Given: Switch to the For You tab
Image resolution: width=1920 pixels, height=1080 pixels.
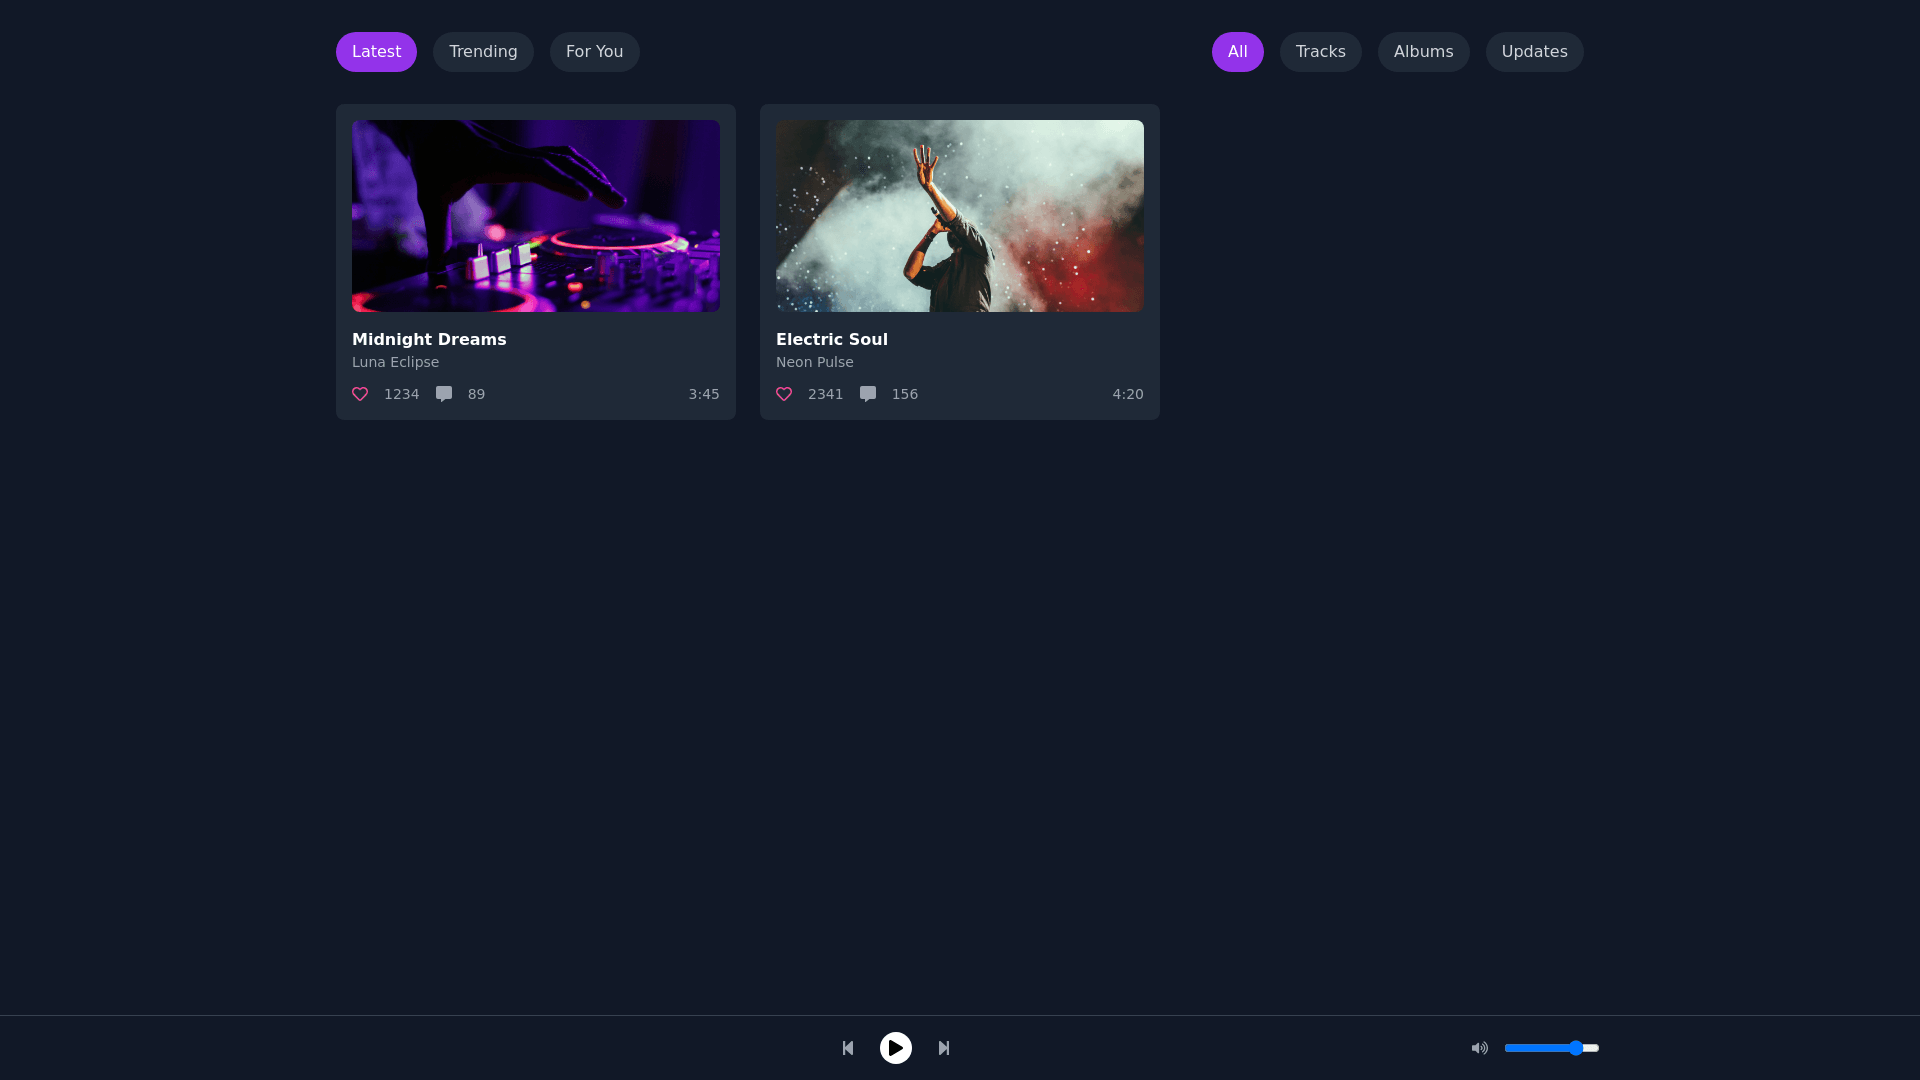Looking at the screenshot, I should point(594,52).
